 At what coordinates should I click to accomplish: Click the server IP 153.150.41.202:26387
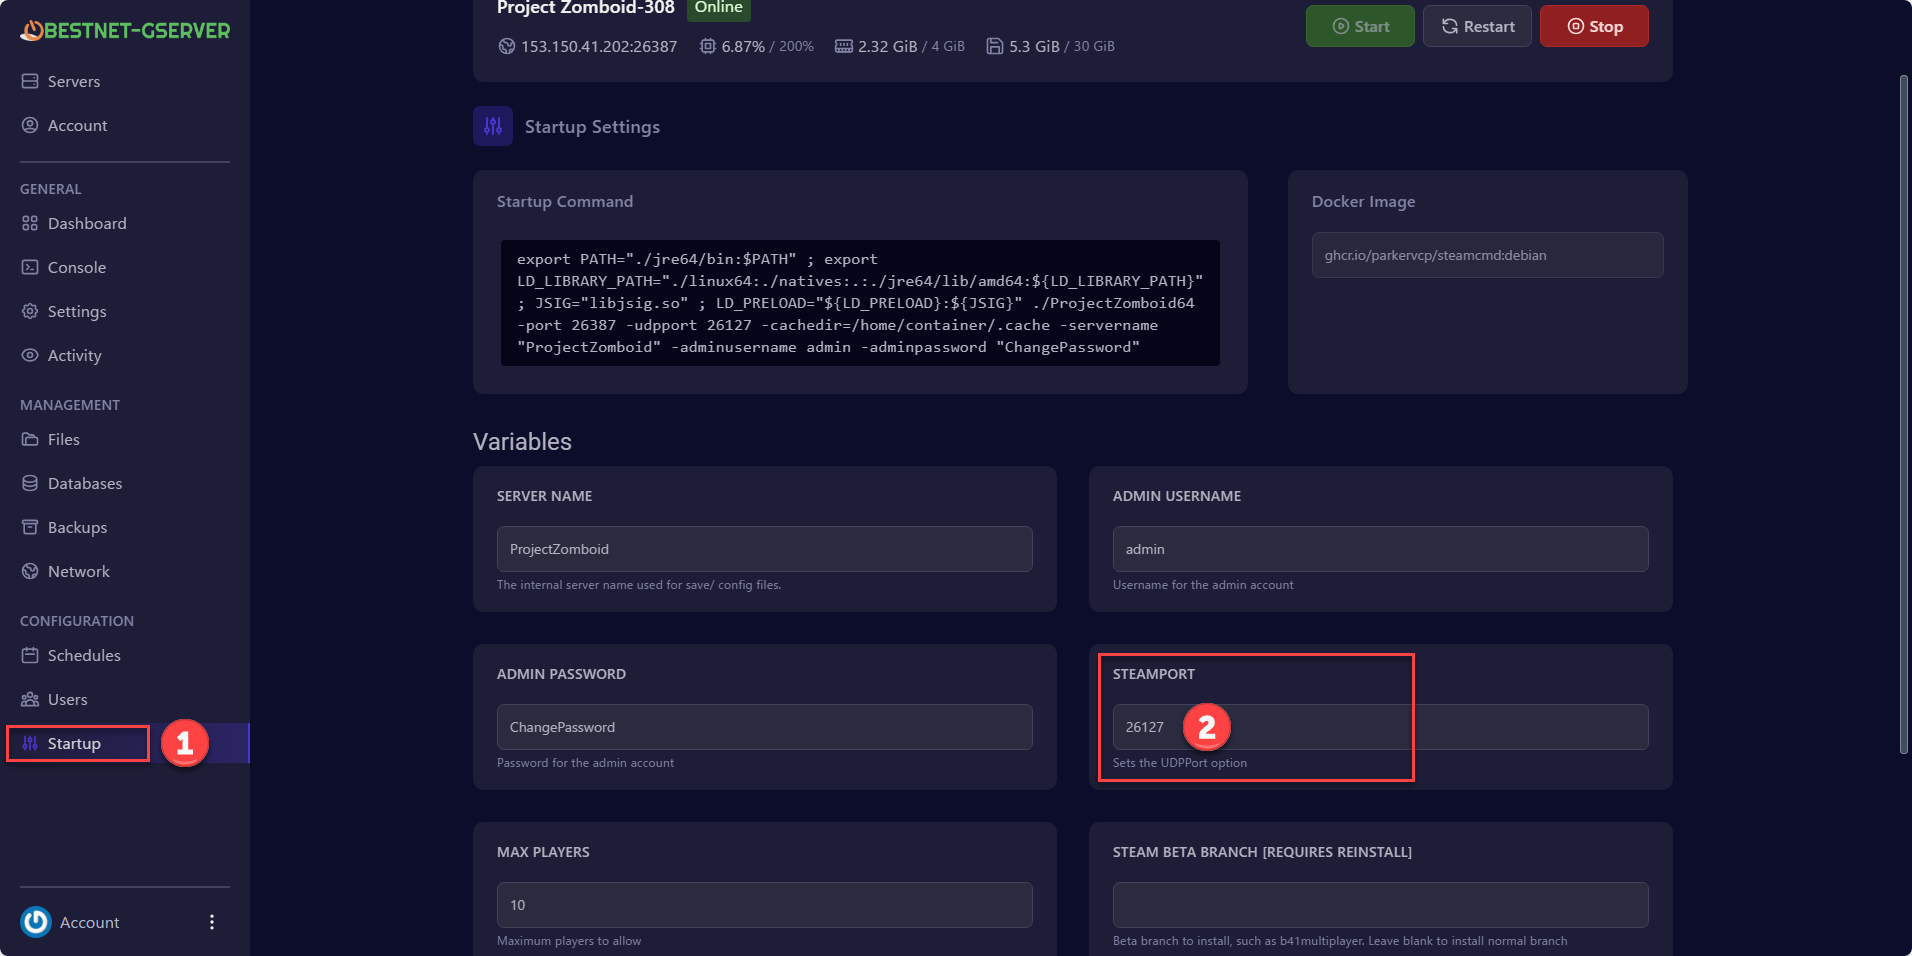coord(599,46)
